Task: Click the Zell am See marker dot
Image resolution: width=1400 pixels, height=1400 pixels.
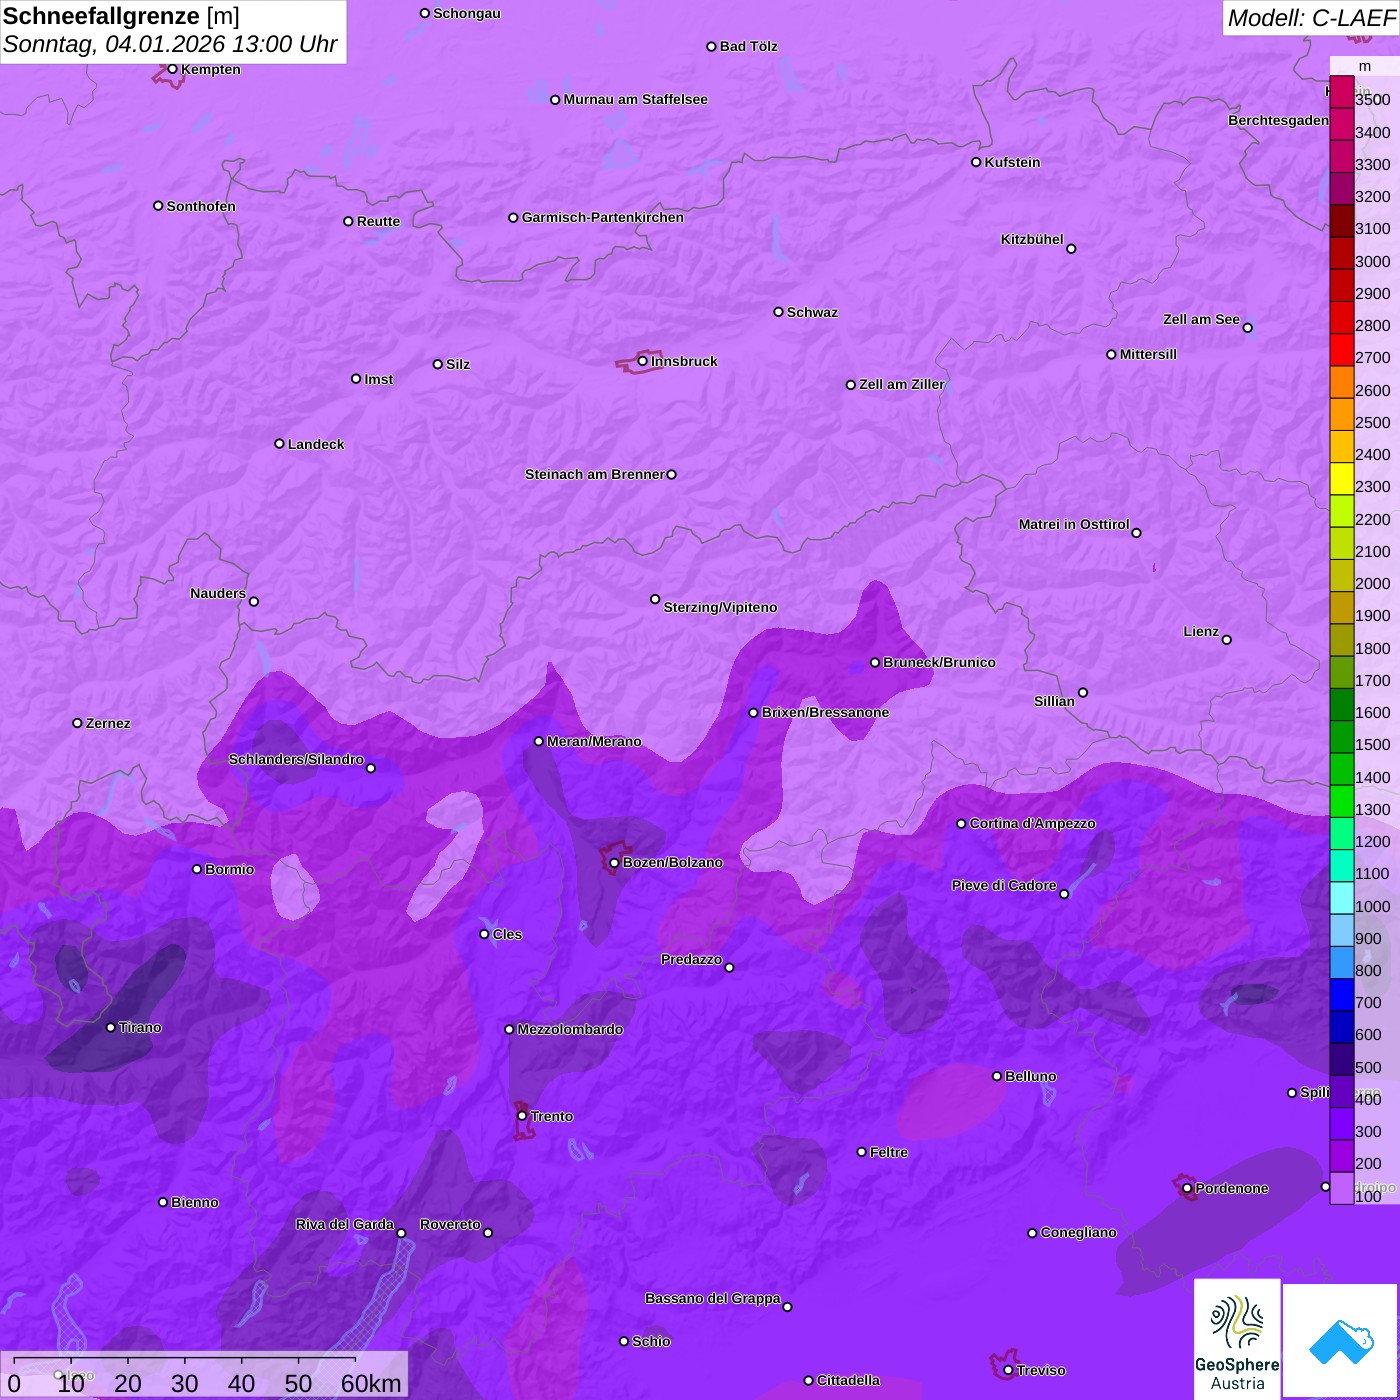Action: point(1248,328)
